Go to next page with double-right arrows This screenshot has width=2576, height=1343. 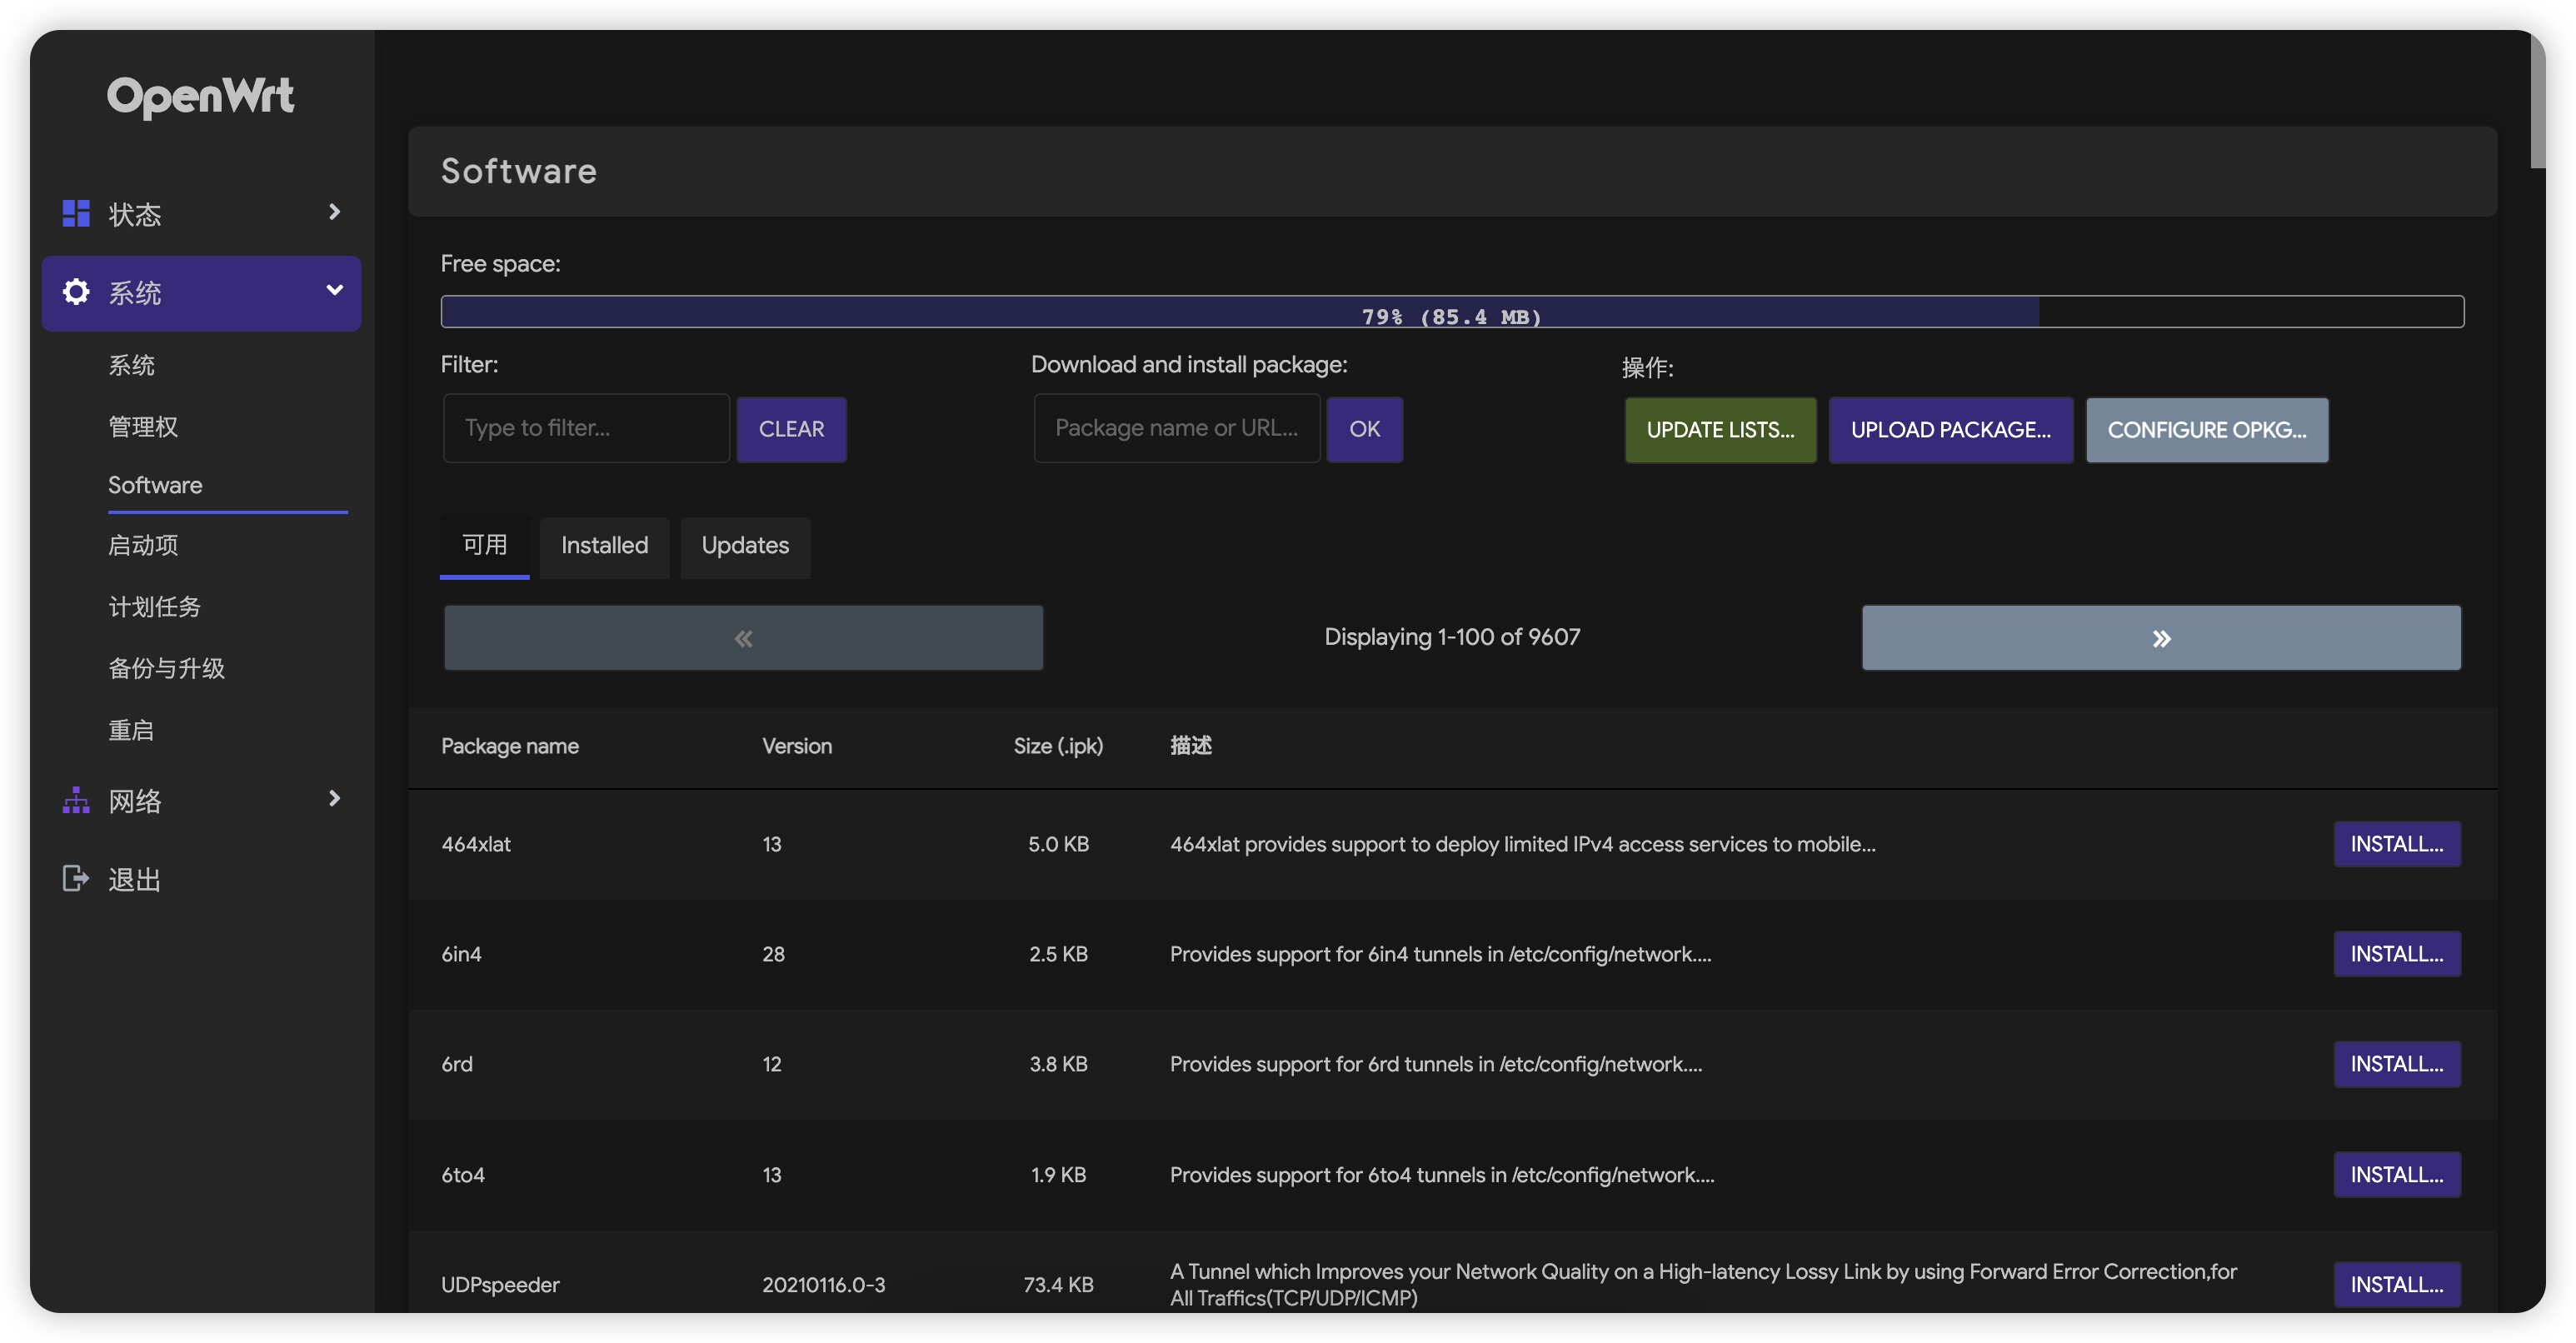point(2160,638)
